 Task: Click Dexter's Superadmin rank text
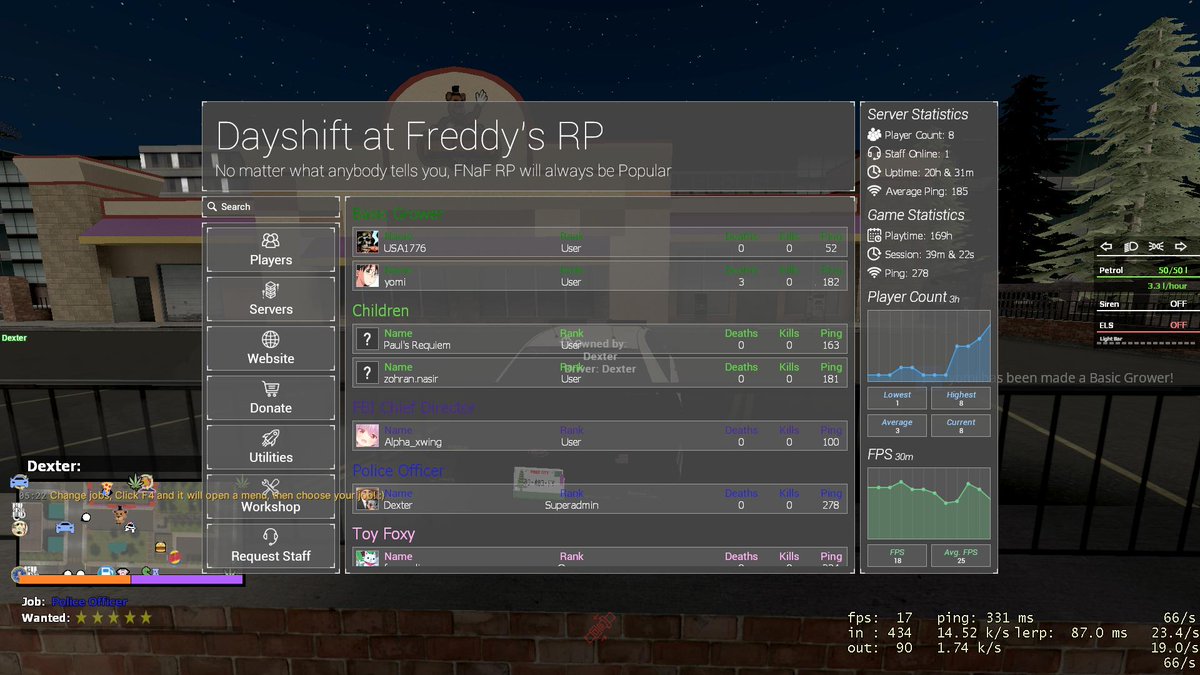pyautogui.click(x=572, y=505)
